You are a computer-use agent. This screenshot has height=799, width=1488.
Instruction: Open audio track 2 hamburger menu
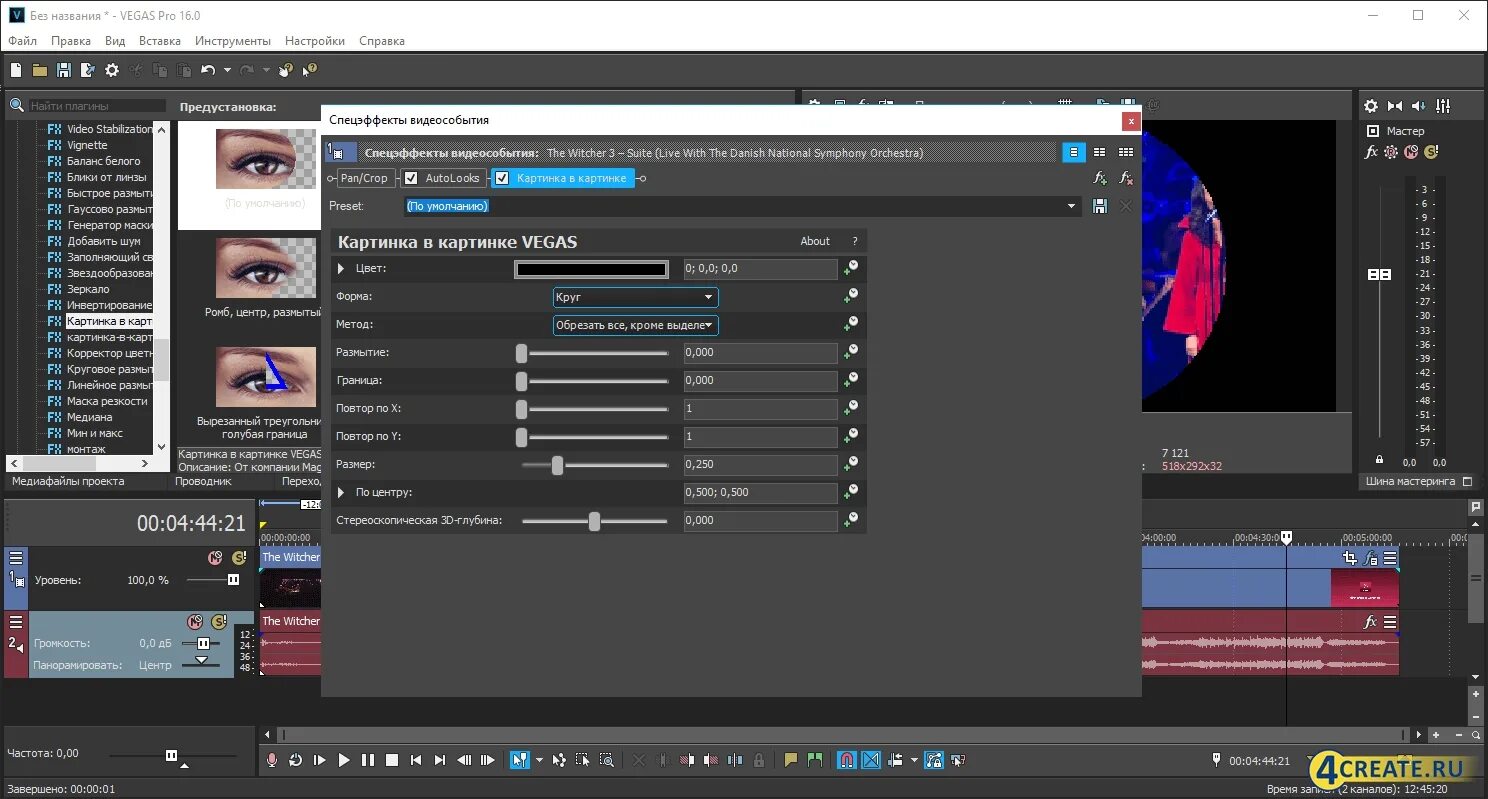click(15, 622)
